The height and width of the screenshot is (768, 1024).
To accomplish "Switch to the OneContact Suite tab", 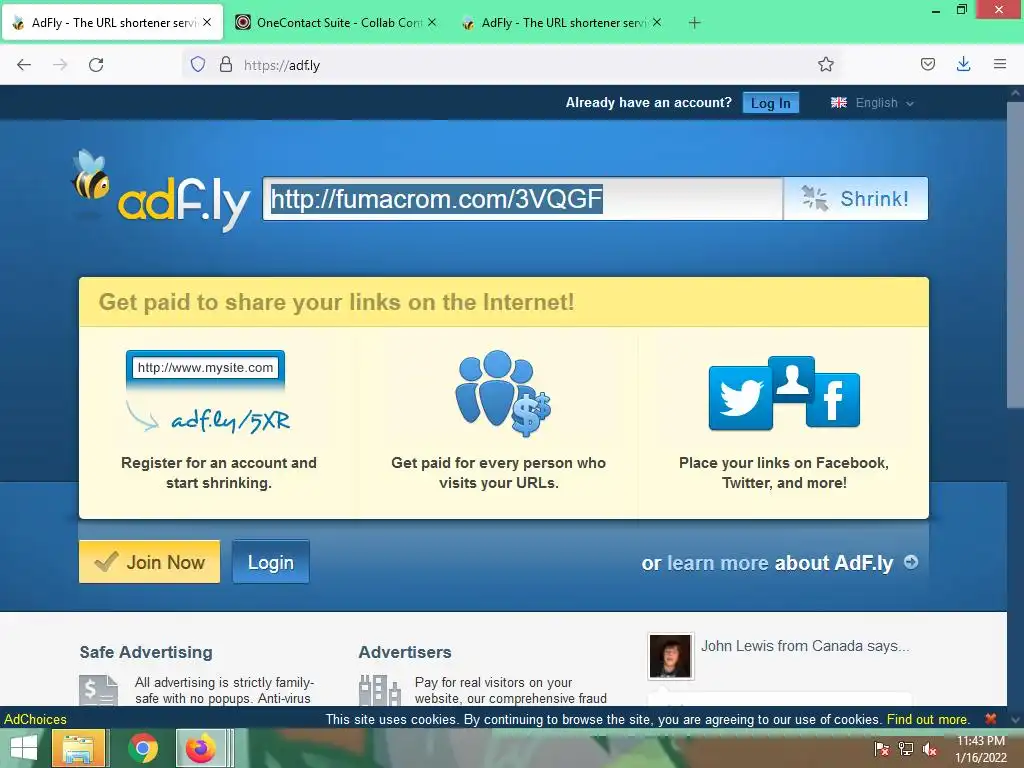I will [x=336, y=22].
